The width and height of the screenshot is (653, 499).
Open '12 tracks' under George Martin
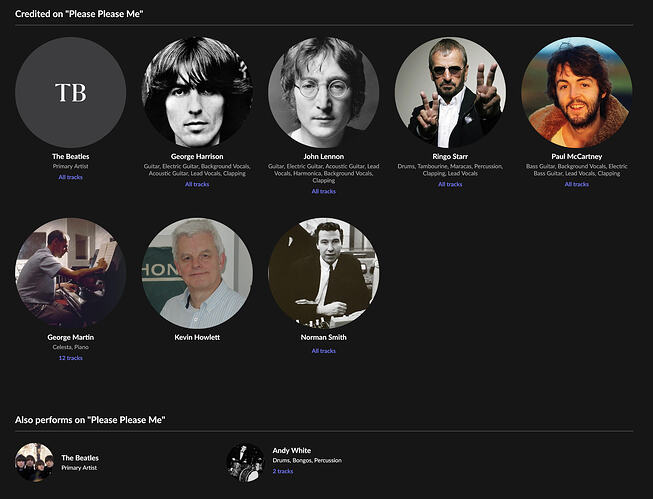click(x=70, y=358)
